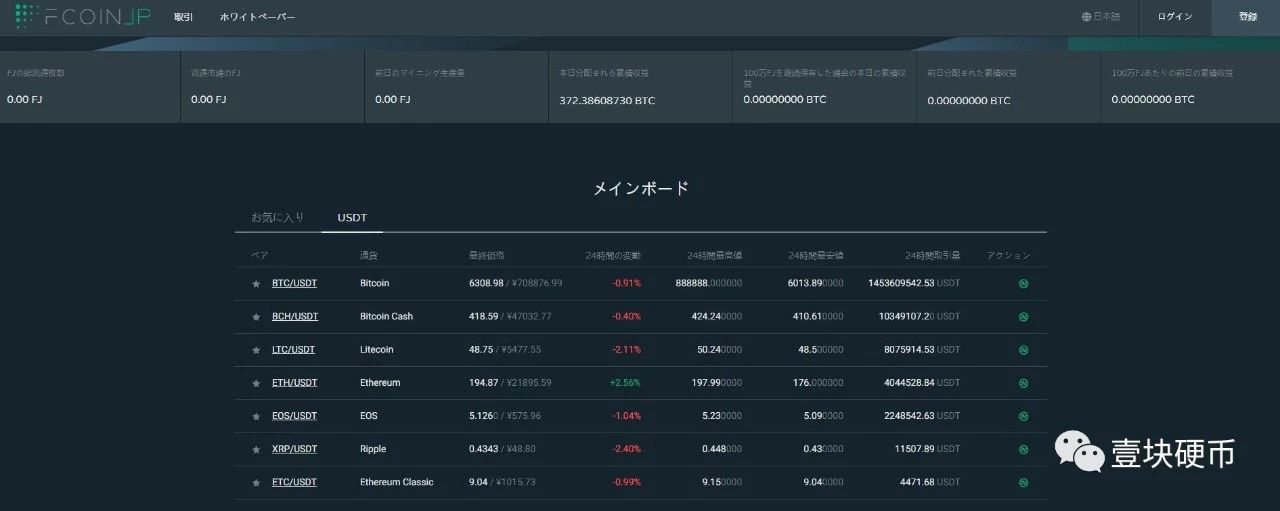Click the Litecoin currency name
The width and height of the screenshot is (1280, 511).
(377, 349)
